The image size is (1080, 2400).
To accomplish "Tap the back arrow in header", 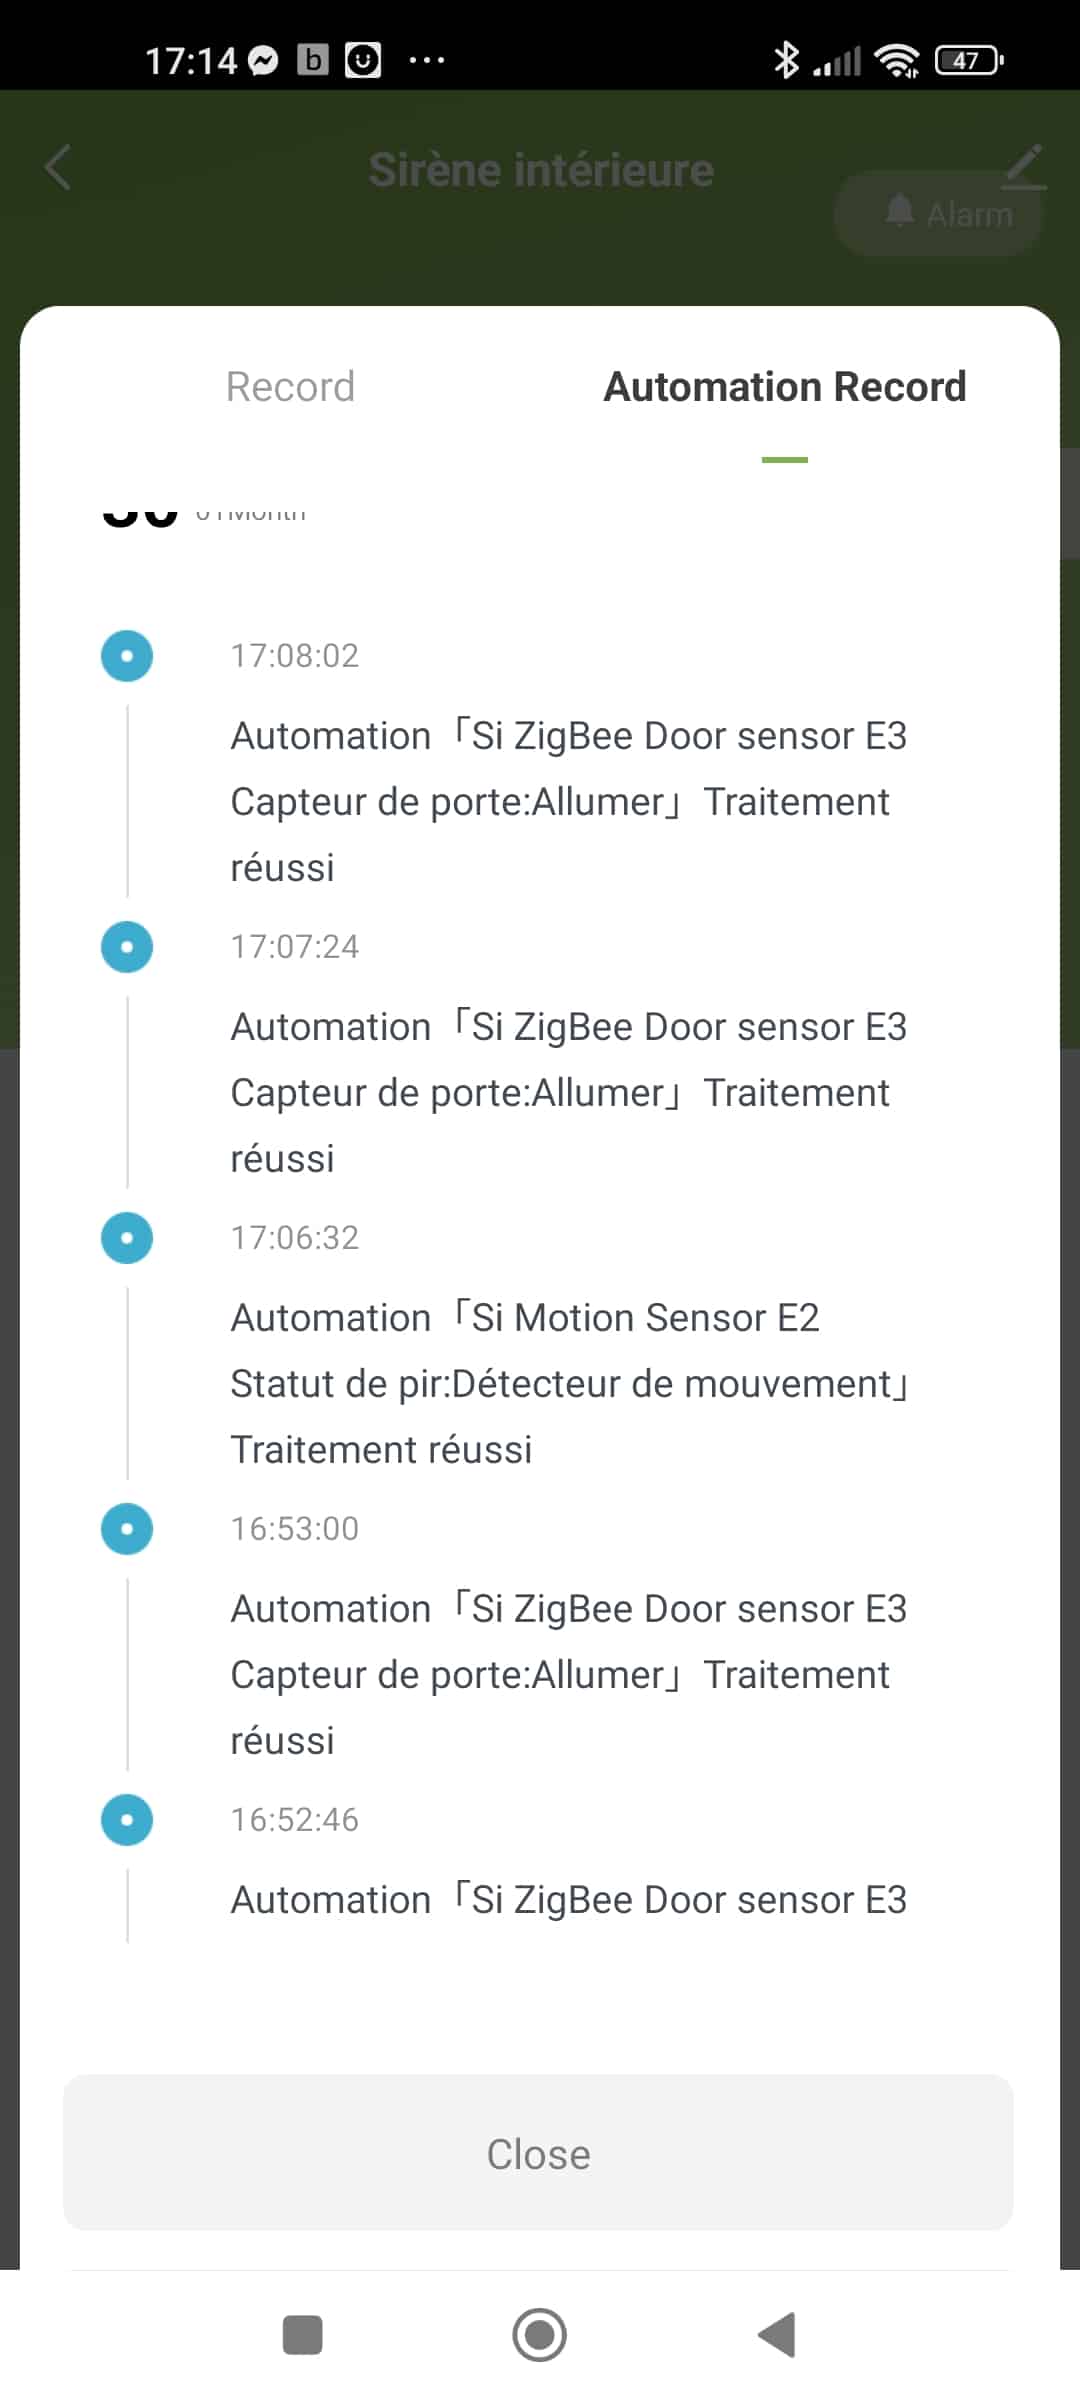I will 58,167.
